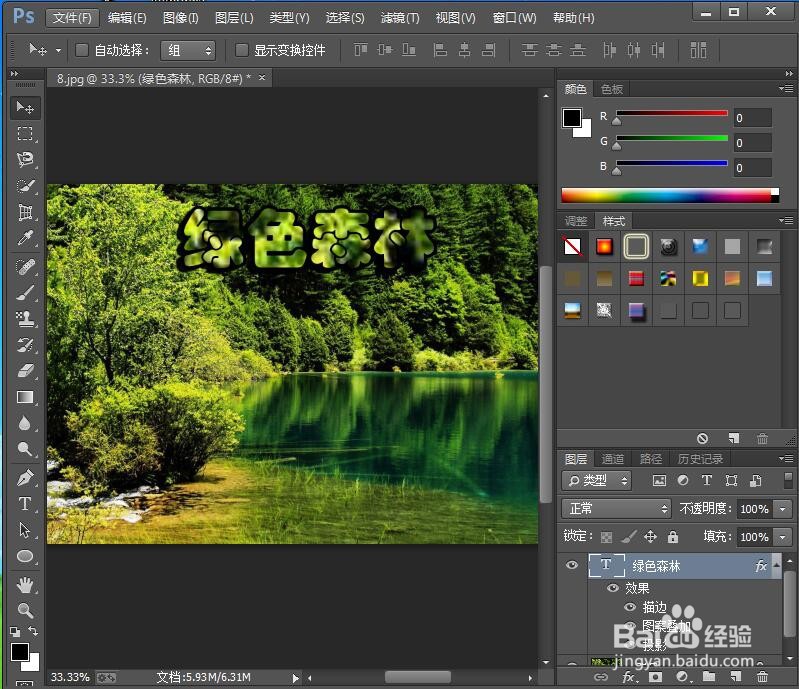Select the Quick Selection tool
The image size is (799, 689).
tap(24, 186)
